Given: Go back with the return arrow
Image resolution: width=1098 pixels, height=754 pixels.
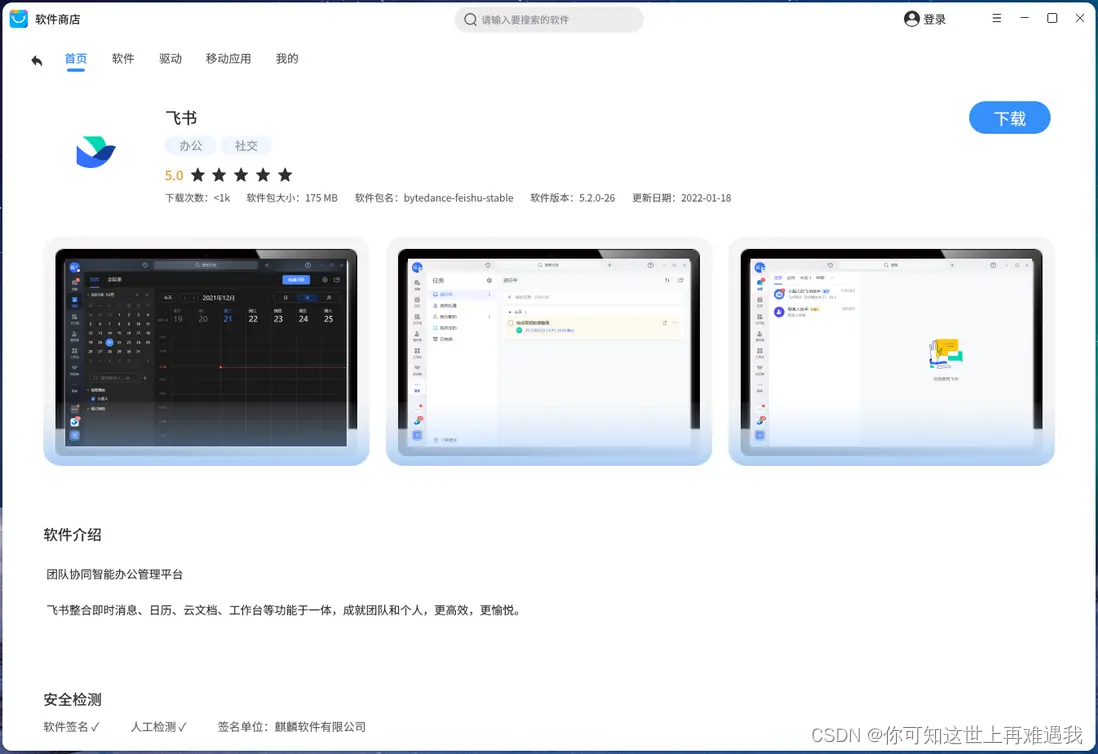Looking at the screenshot, I should click(x=36, y=60).
